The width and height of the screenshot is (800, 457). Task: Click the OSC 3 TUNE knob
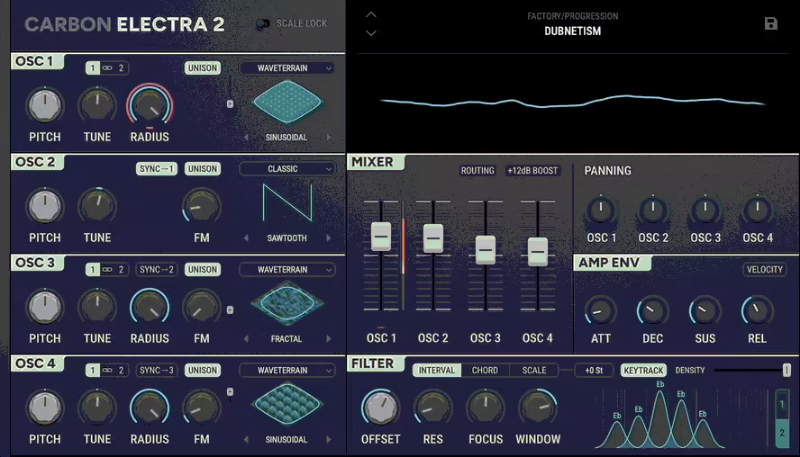coord(97,307)
